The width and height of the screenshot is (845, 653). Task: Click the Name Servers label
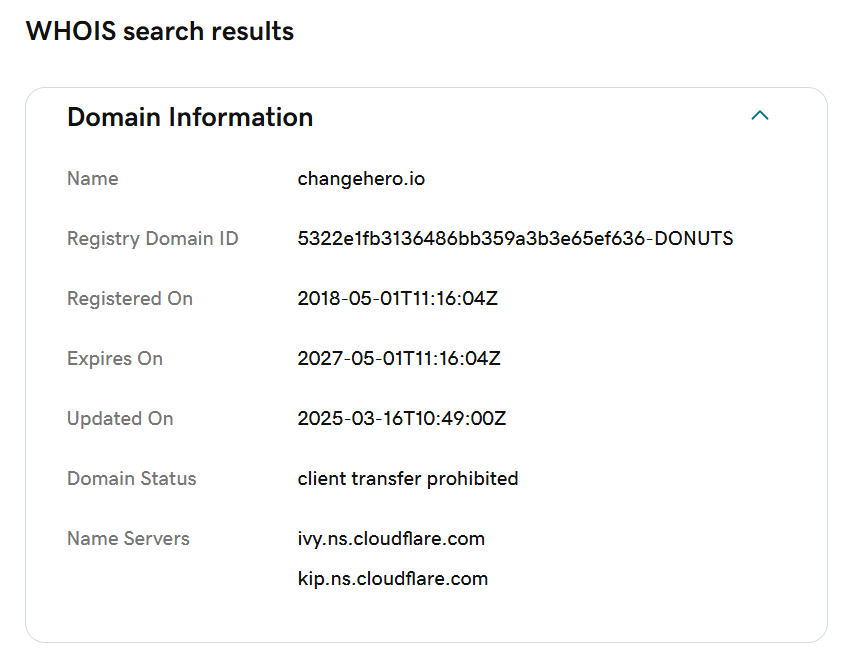(128, 538)
